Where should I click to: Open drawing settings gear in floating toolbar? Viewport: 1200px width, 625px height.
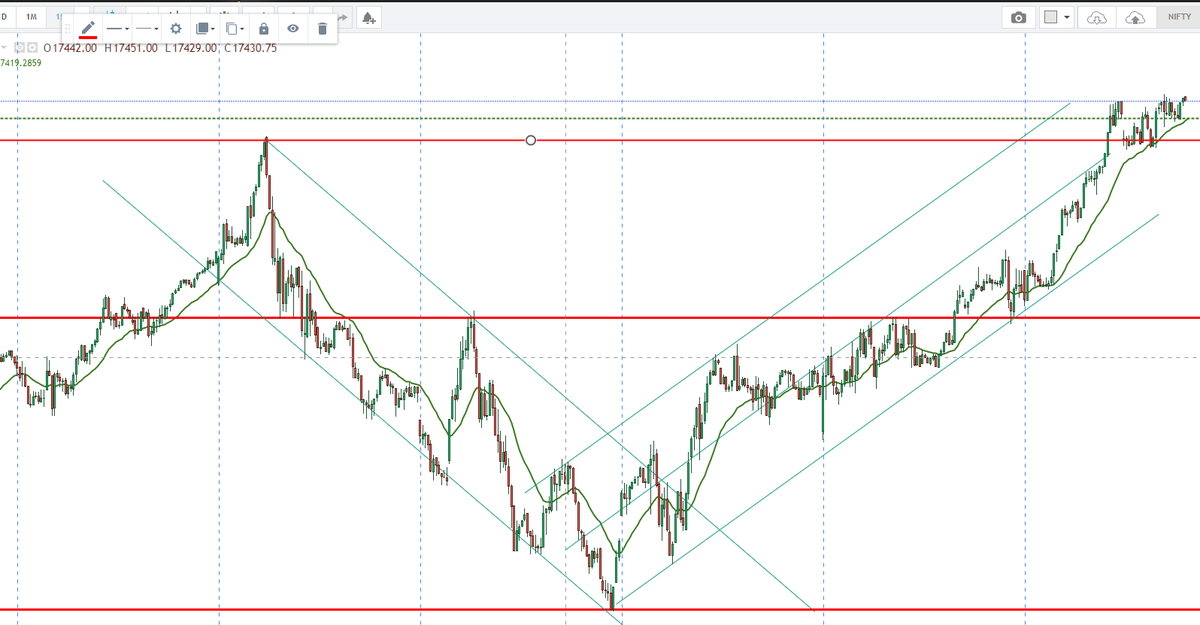pos(176,29)
